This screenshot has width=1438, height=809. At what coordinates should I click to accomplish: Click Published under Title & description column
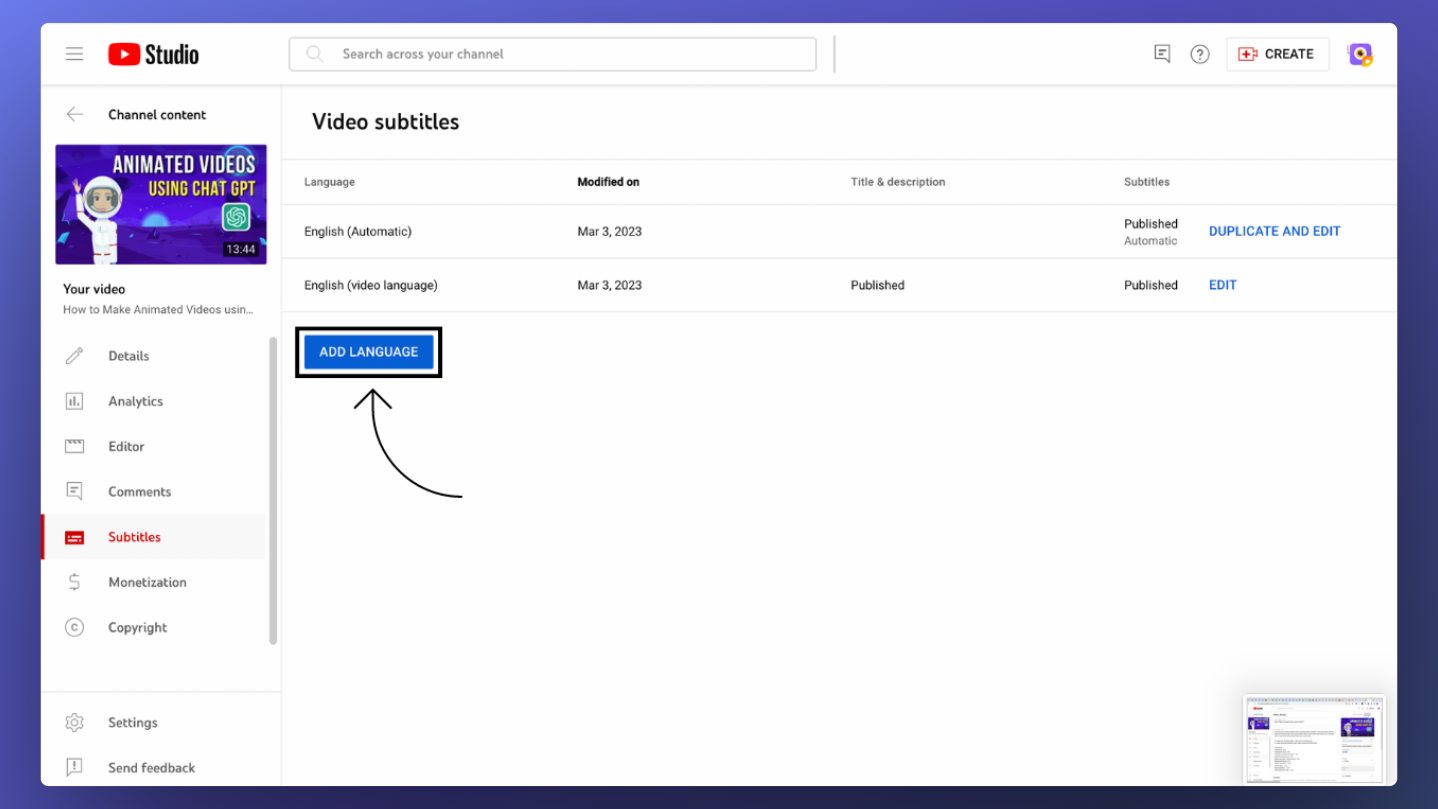pos(877,285)
